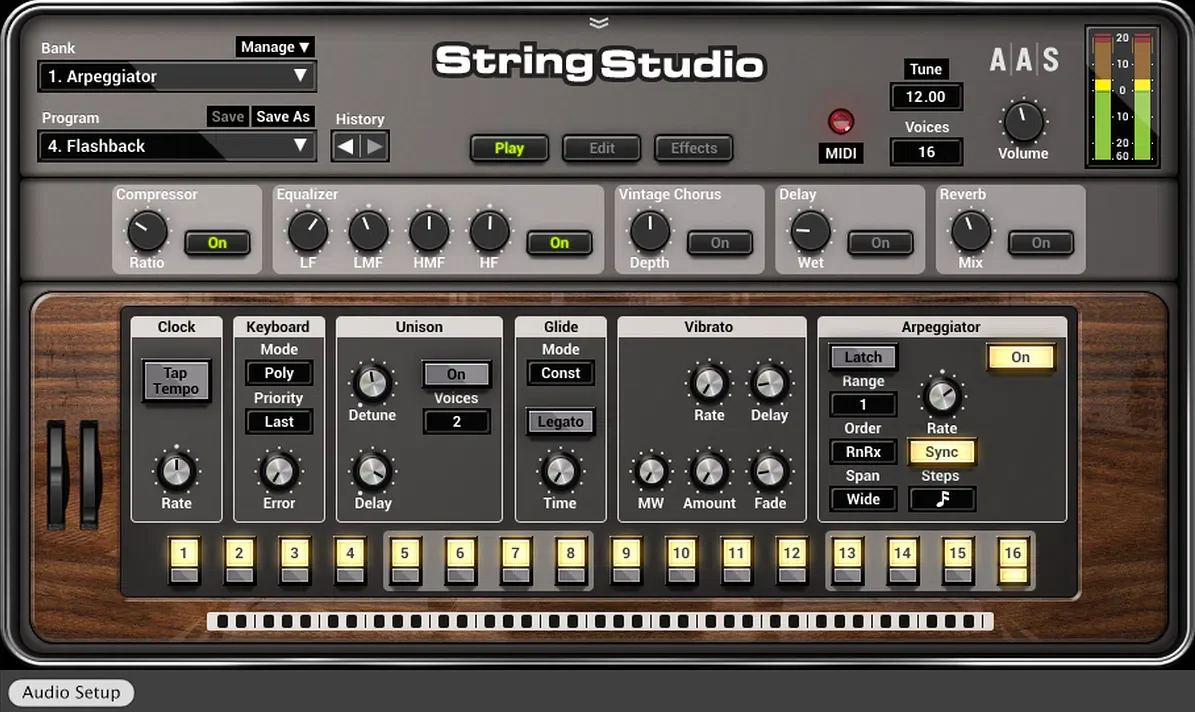Viewport: 1195px width, 712px height.
Task: Open Audio Setup
Action: [71, 692]
